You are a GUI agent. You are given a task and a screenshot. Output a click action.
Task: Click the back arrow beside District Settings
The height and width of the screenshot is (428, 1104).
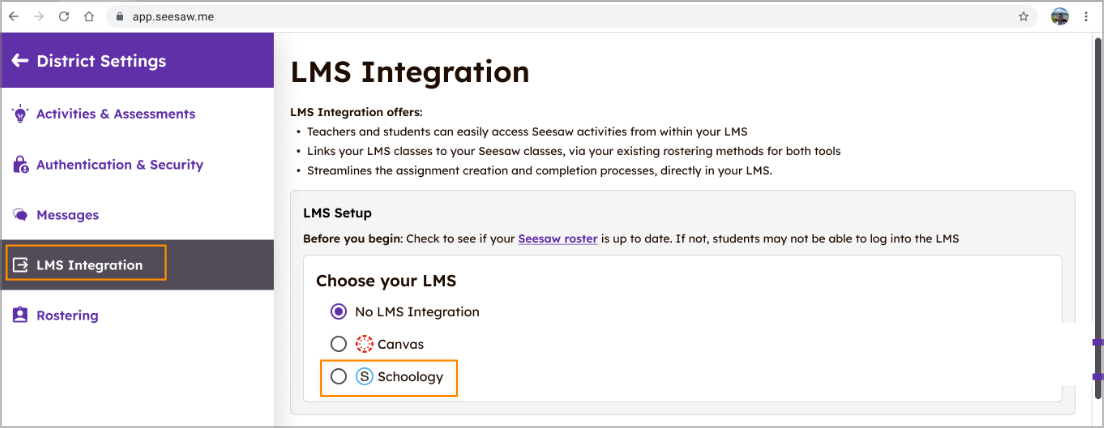coord(19,61)
